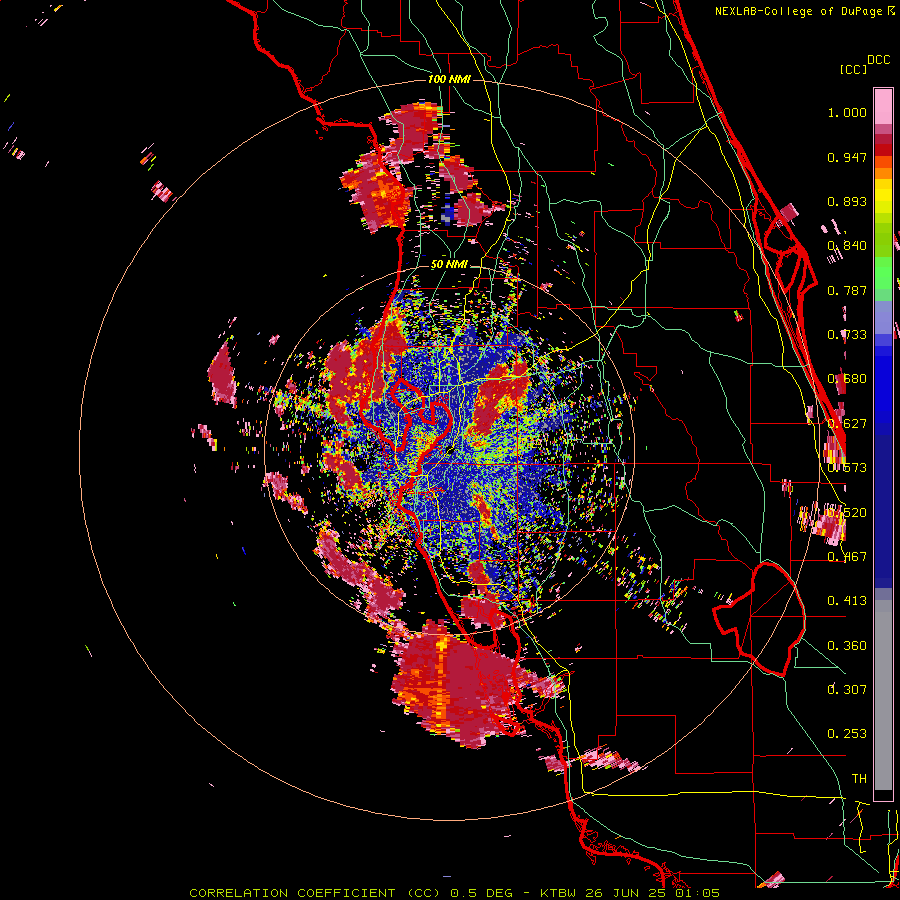The image size is (900, 900).
Task: Click the DCC product label
Action: 879,60
